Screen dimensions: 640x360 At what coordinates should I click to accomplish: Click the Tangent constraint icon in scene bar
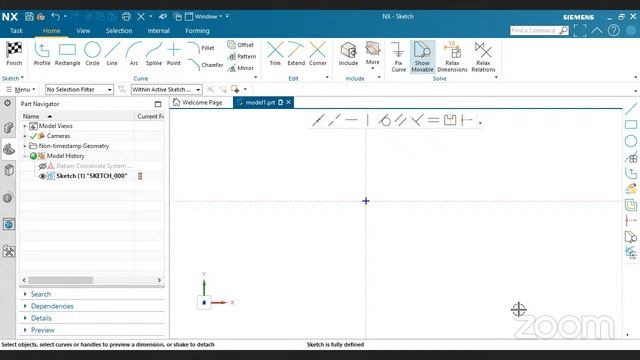pyautogui.click(x=384, y=120)
